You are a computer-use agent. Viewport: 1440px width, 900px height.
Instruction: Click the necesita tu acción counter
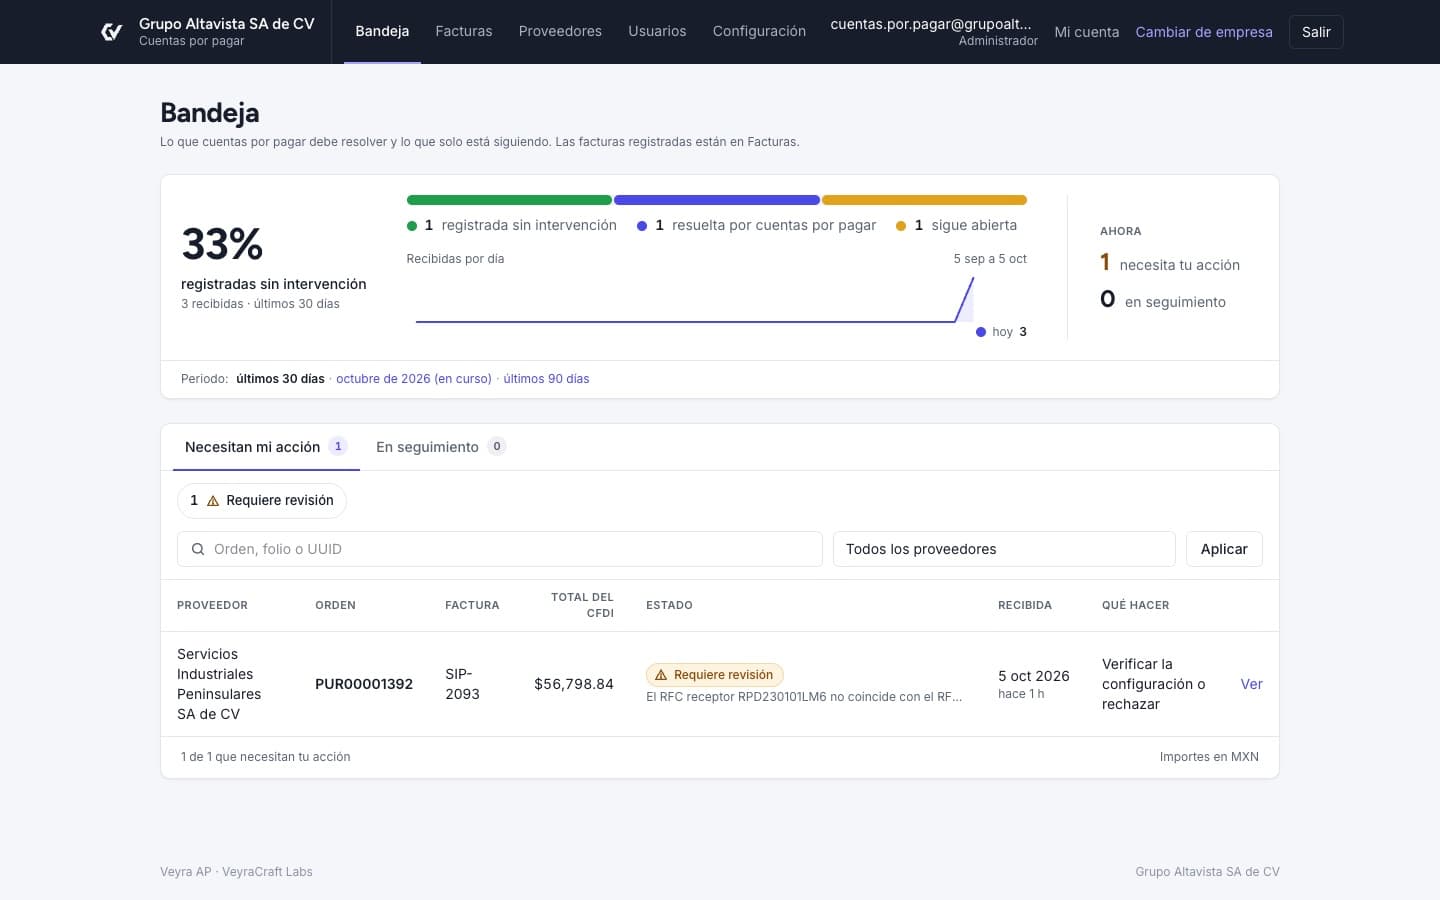click(1170, 263)
